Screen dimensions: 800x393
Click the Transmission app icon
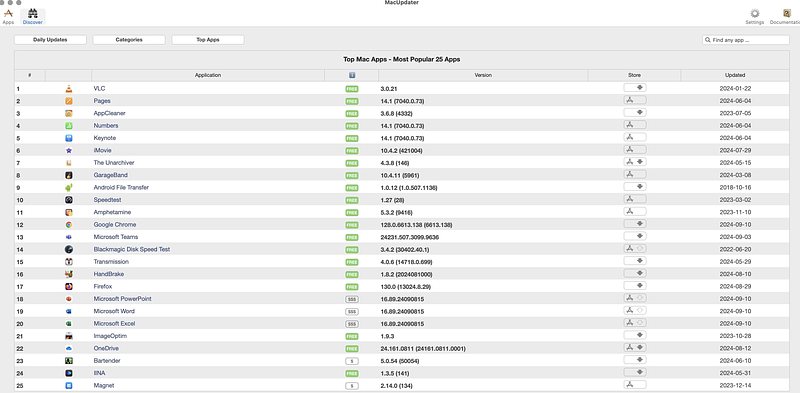69,262
